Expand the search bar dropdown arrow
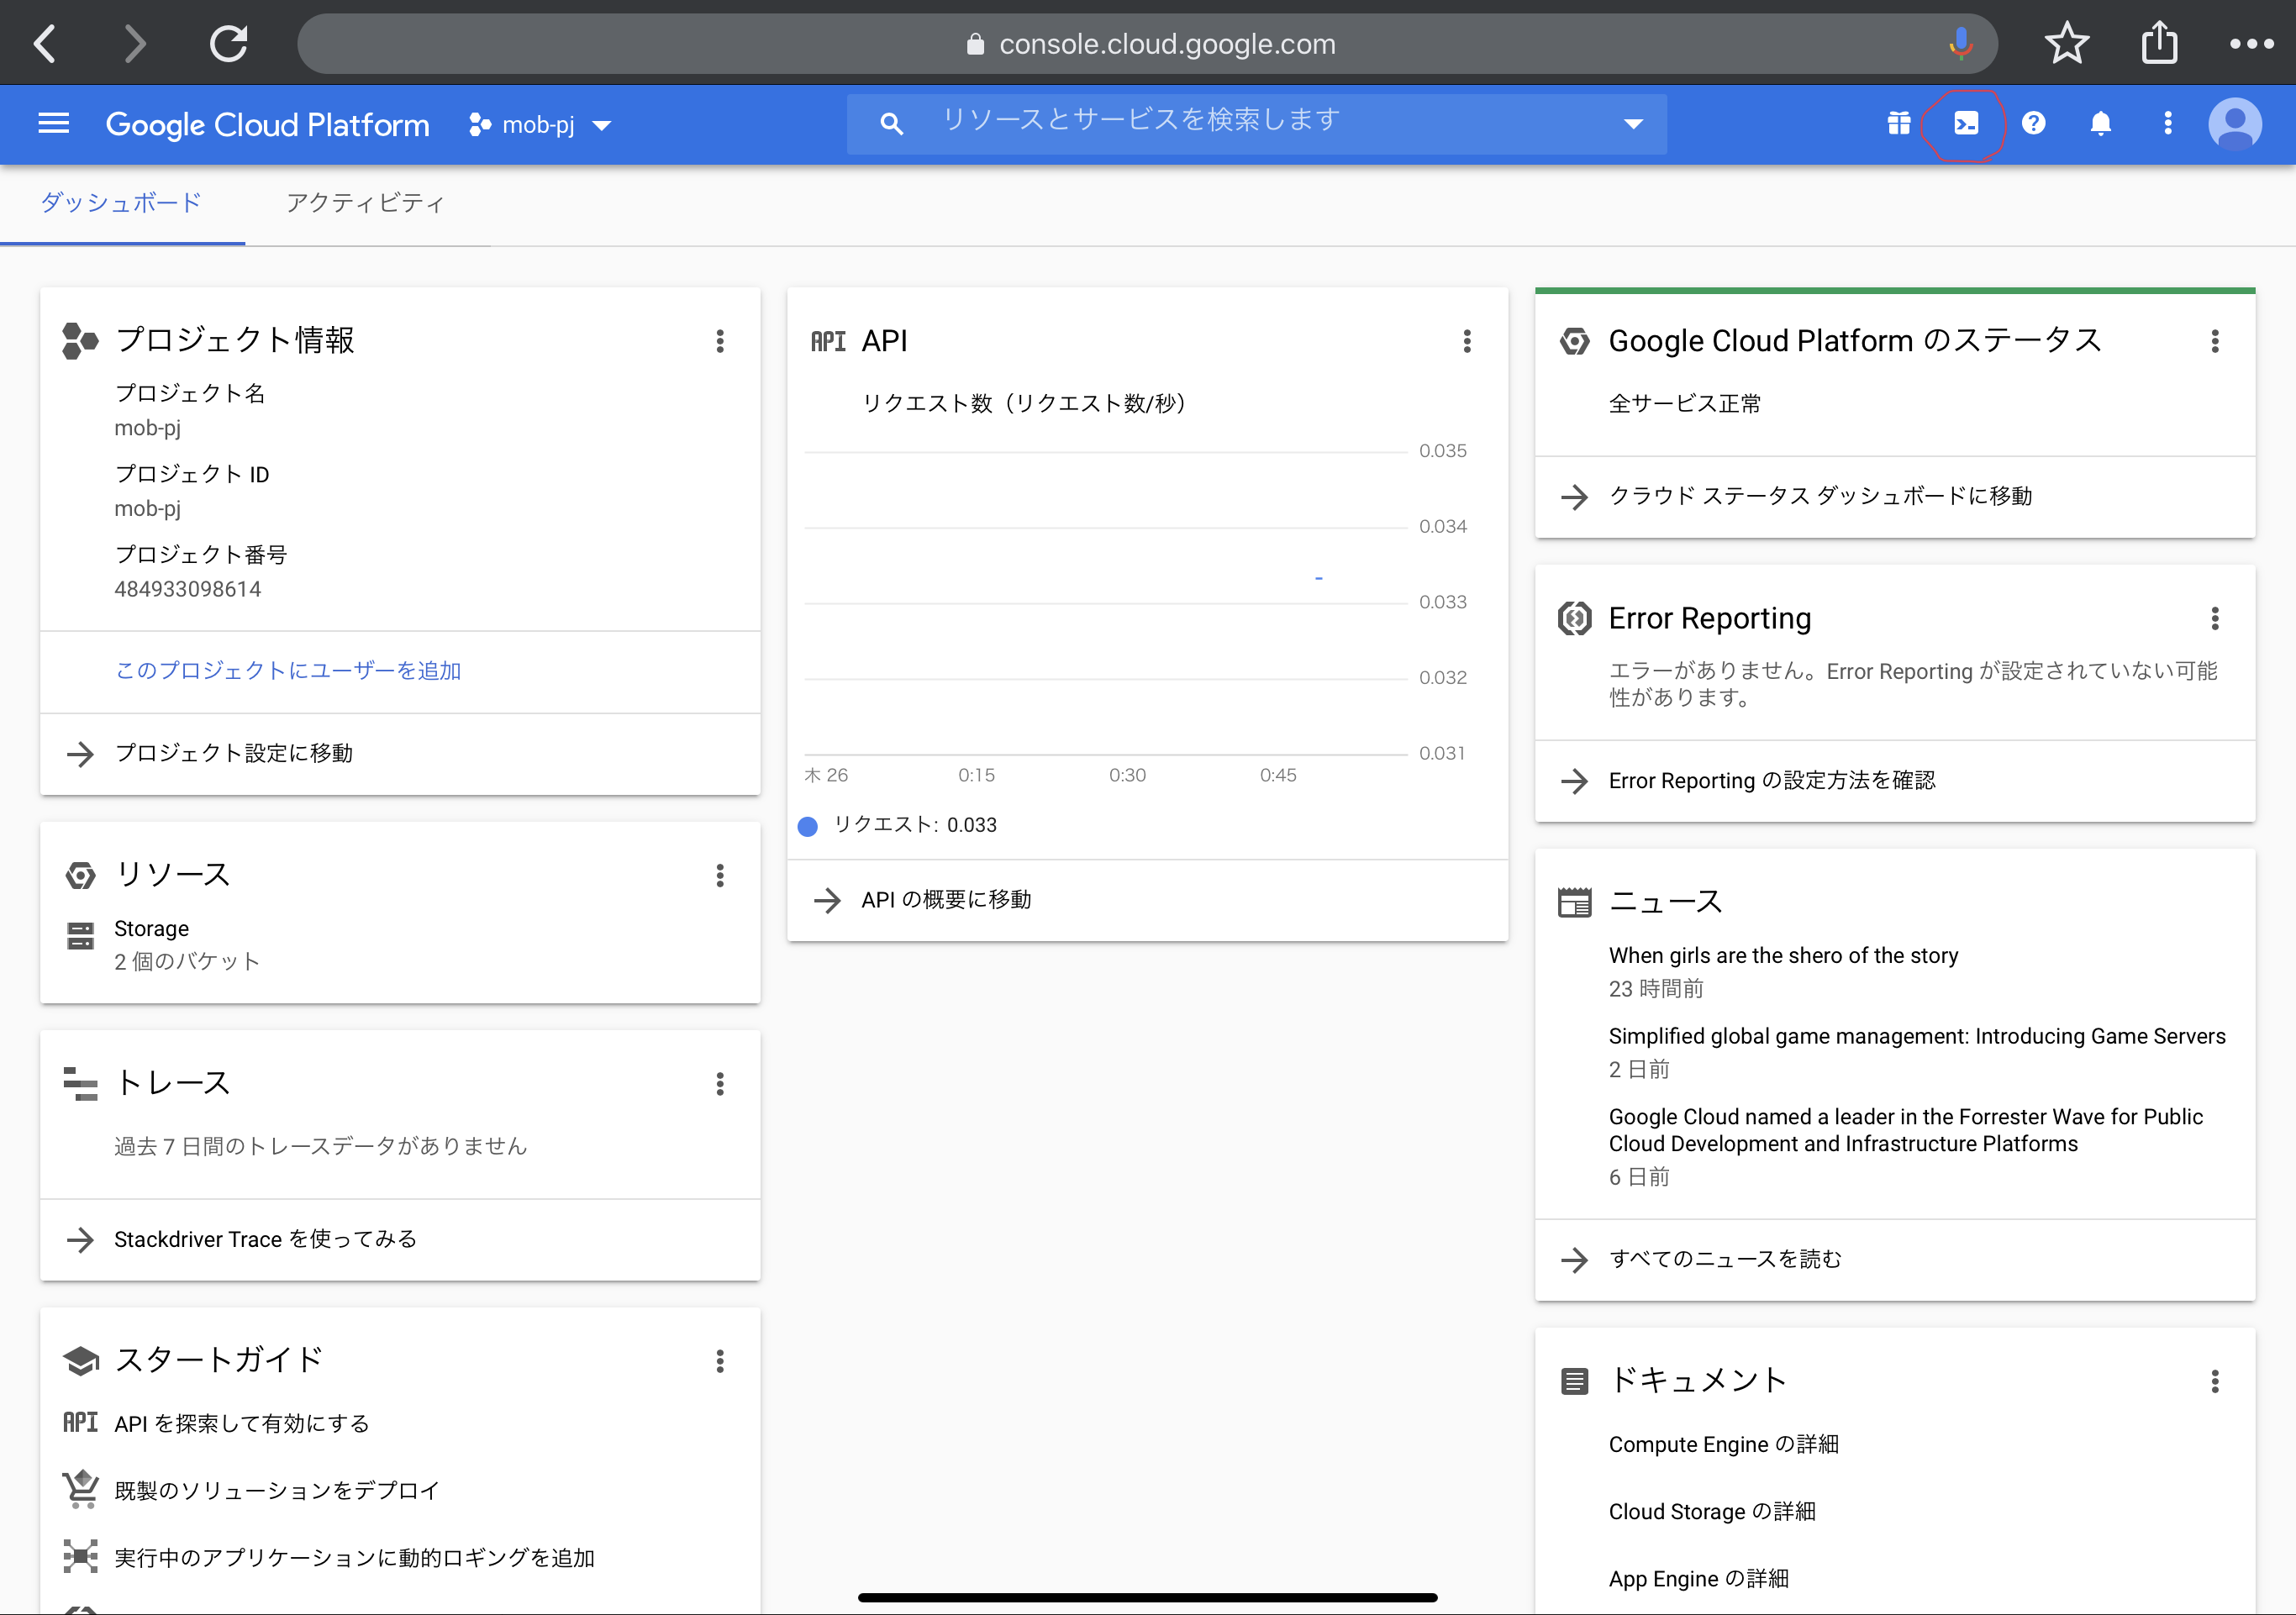Screen dimensions: 2296x1615 tap(1633, 124)
